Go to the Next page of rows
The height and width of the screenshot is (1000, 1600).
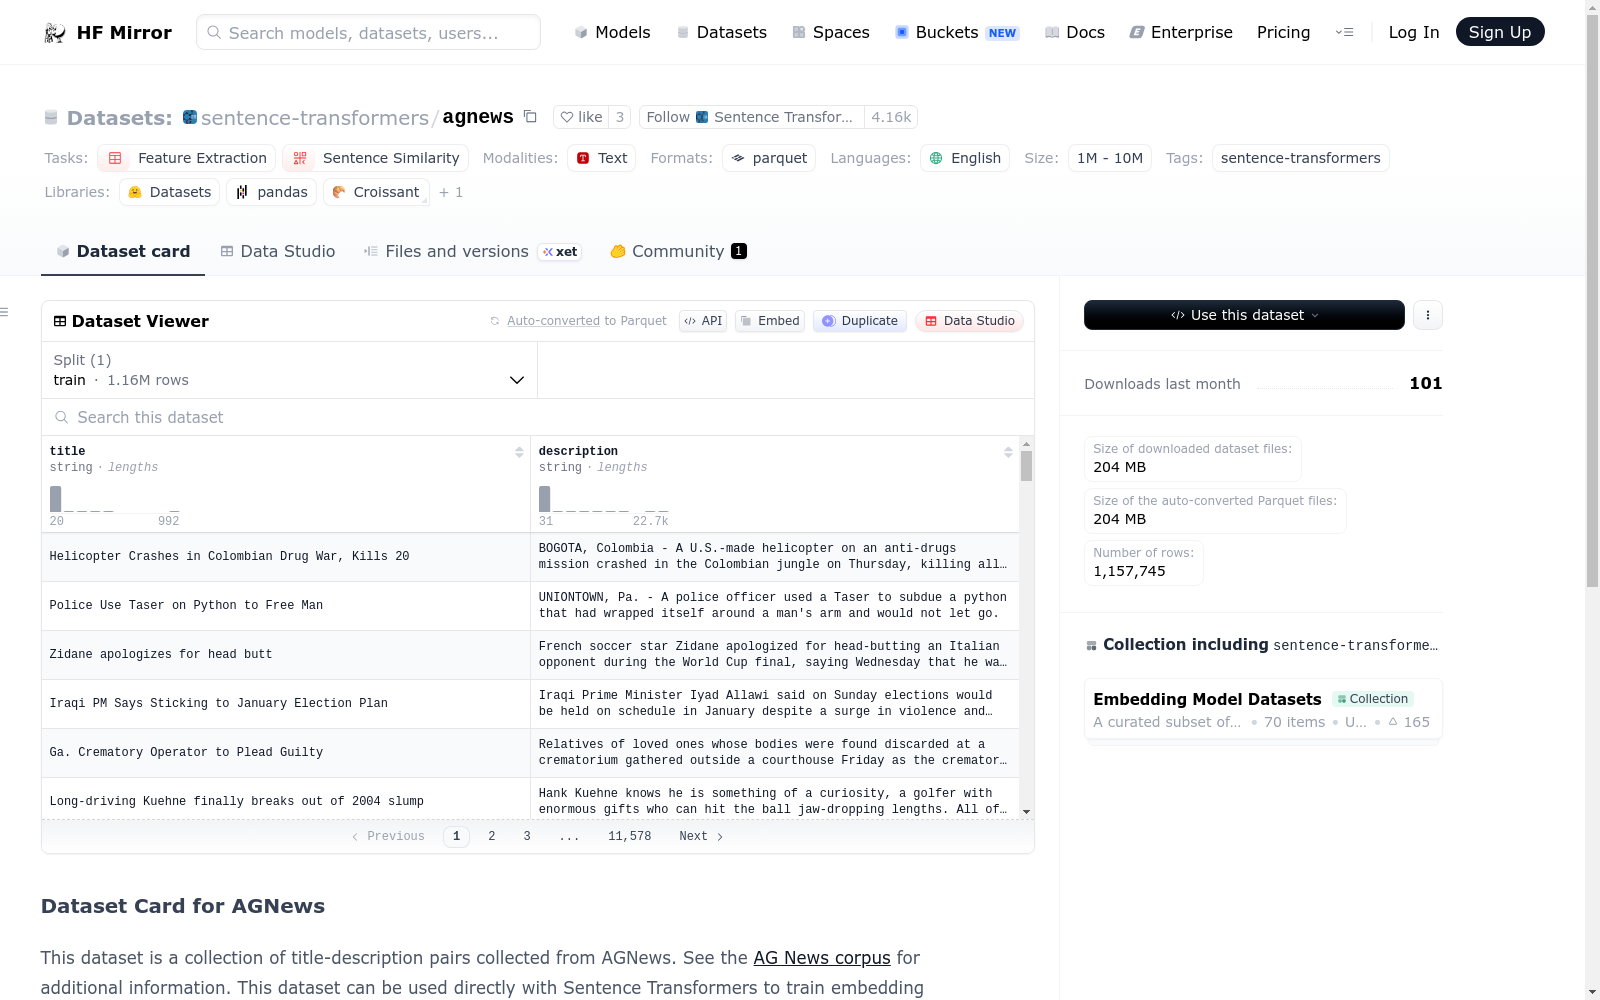(701, 837)
